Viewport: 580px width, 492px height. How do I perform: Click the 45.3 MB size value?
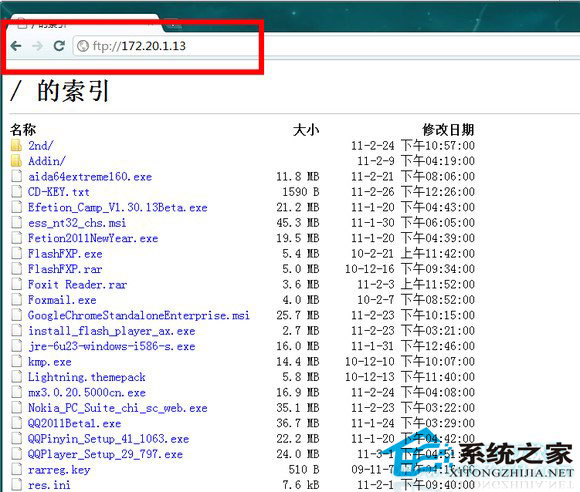coord(297,223)
